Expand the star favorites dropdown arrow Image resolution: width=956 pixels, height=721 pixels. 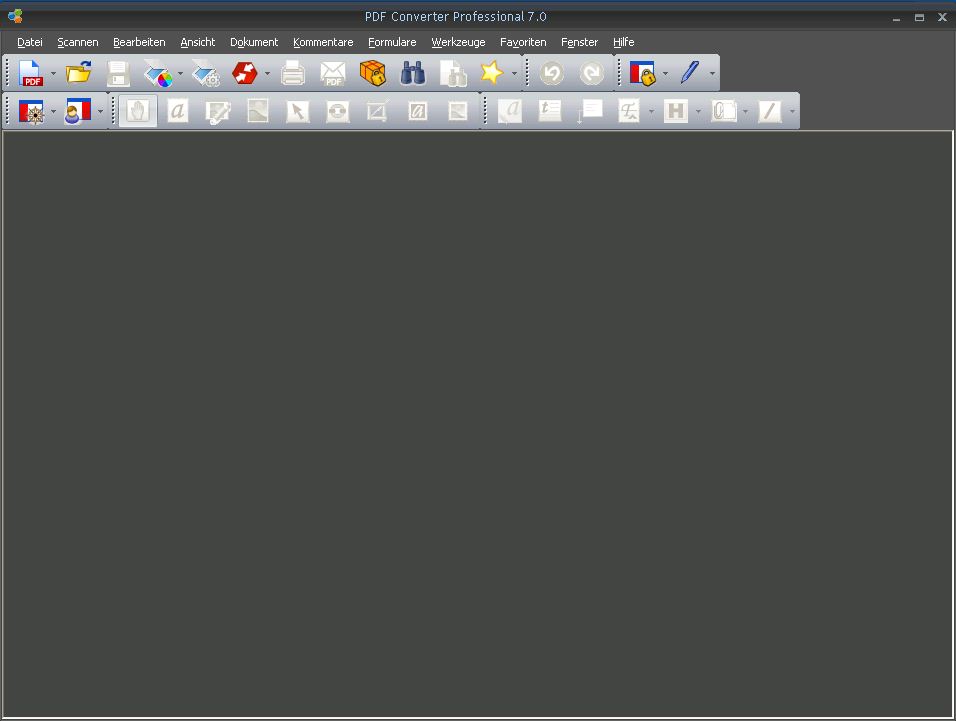[514, 74]
